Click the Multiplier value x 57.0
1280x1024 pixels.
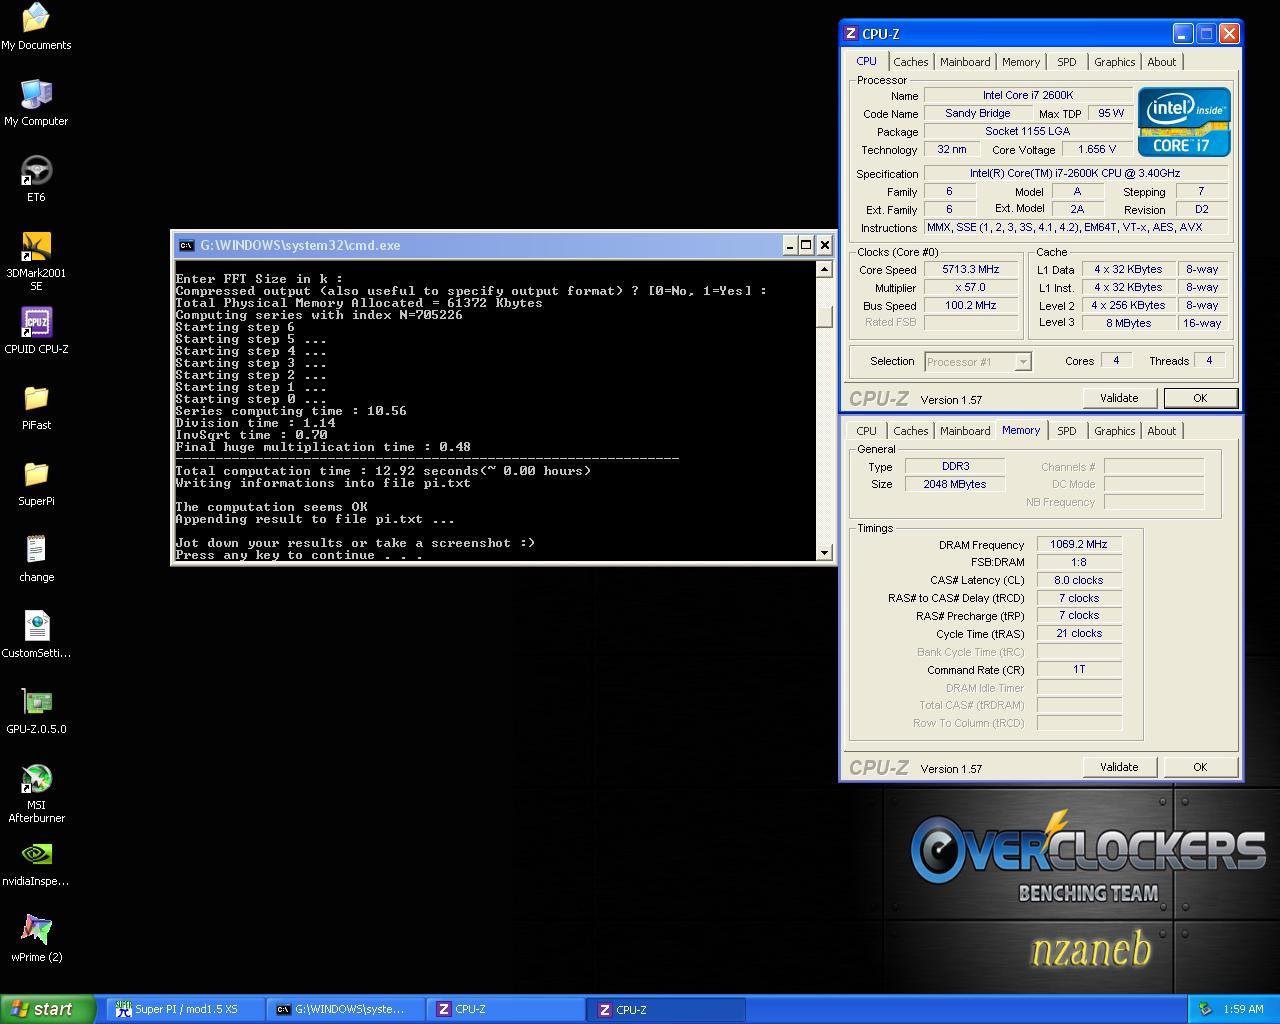[970, 287]
